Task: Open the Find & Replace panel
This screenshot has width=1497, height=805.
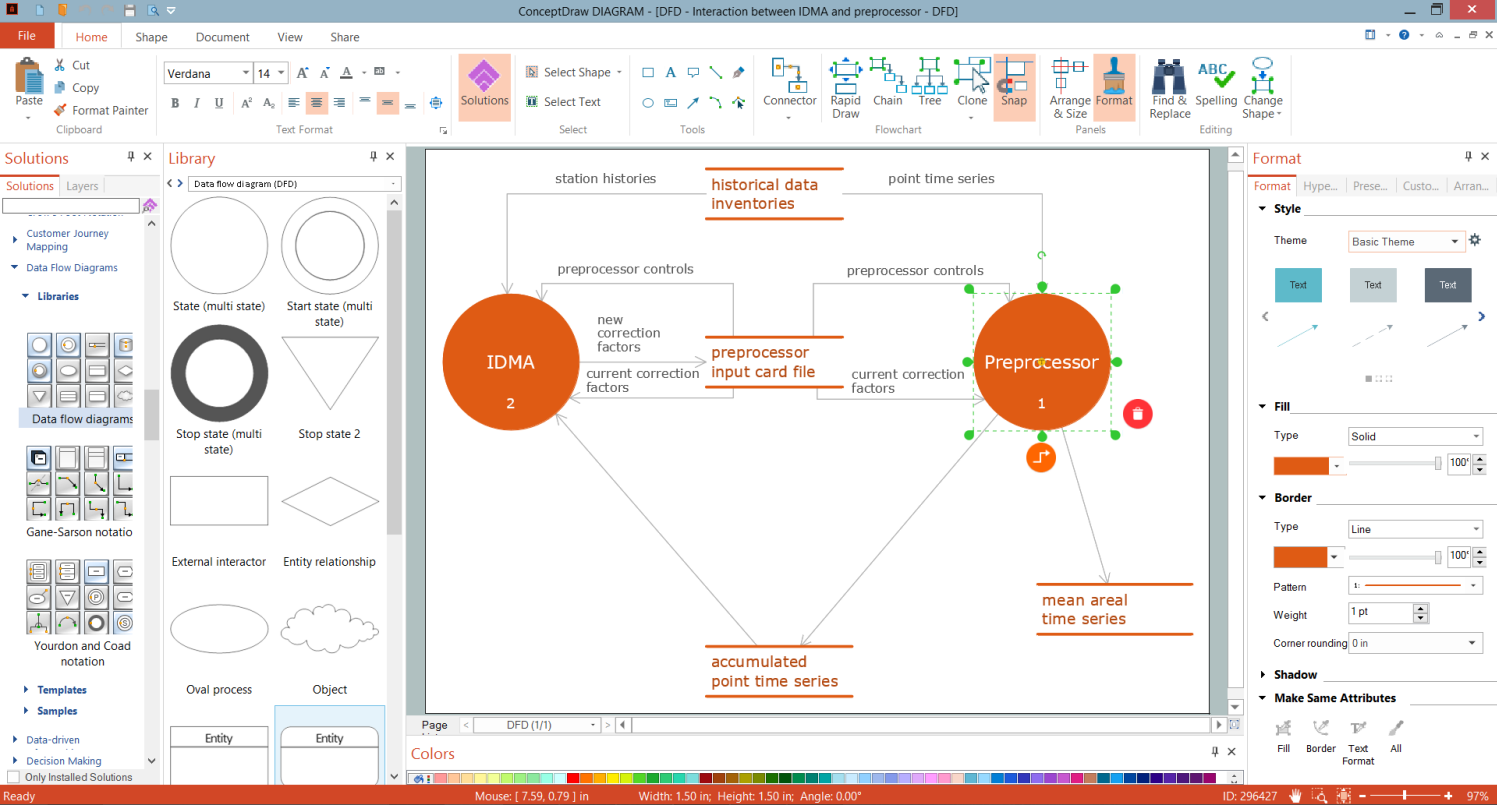Action: pyautogui.click(x=1168, y=88)
